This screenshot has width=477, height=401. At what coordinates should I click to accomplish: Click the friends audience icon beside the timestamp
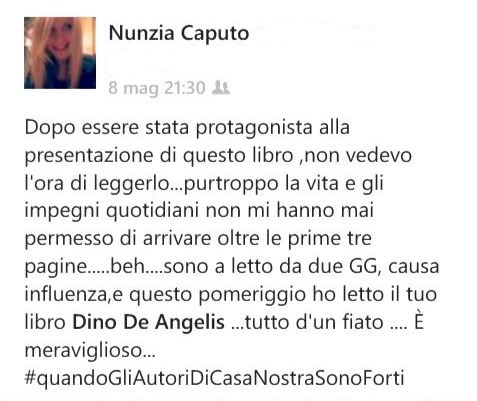coord(221,88)
